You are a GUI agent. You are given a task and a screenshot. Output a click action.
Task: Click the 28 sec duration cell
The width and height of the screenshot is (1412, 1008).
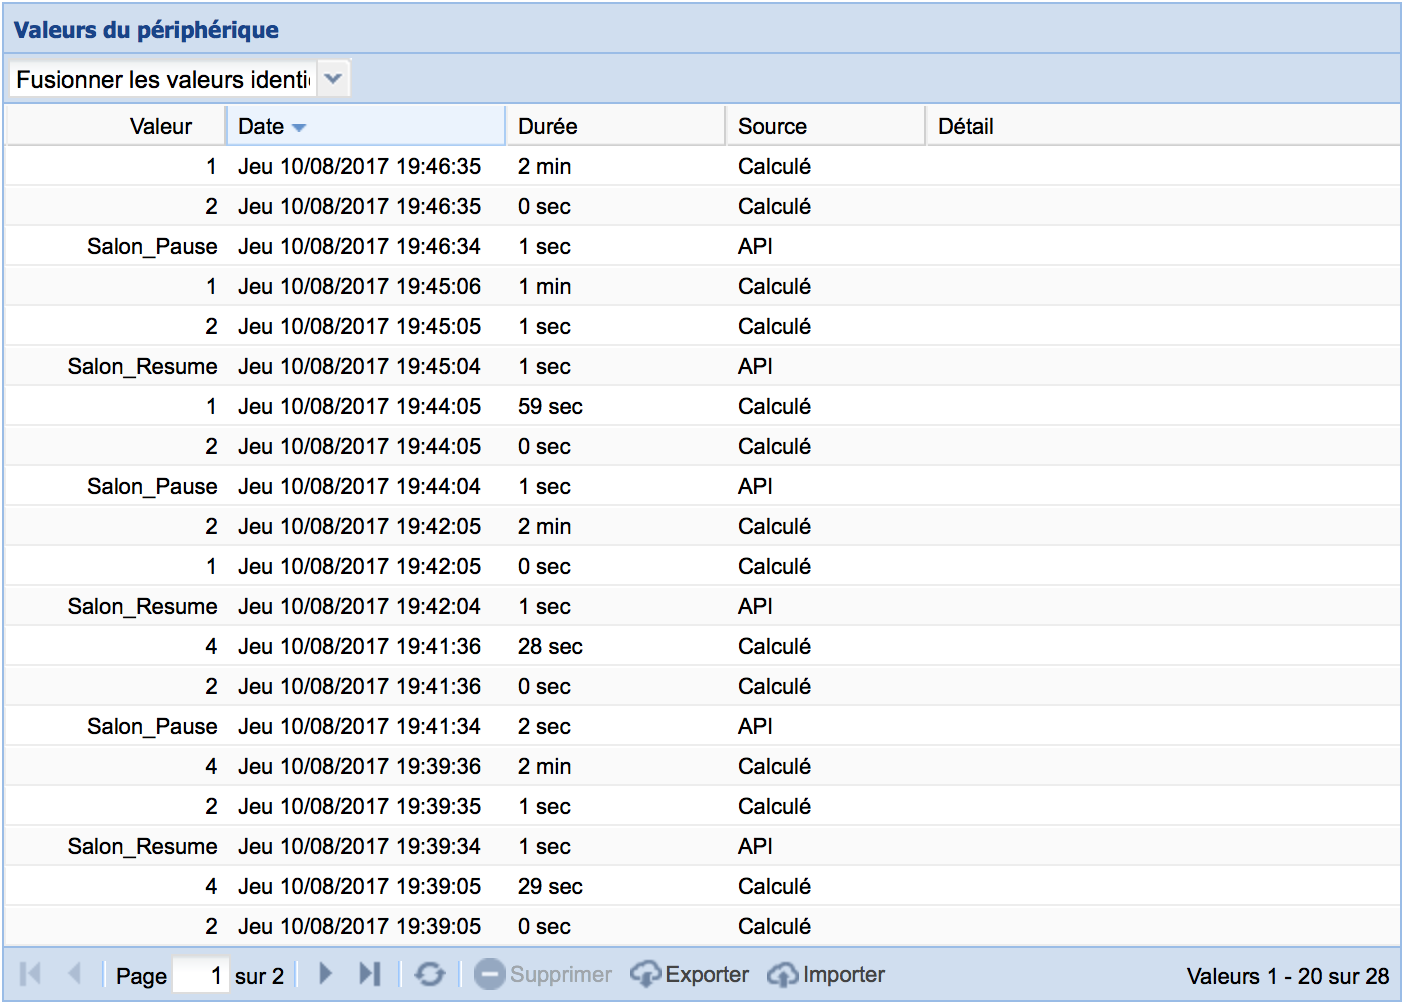[x=550, y=646]
